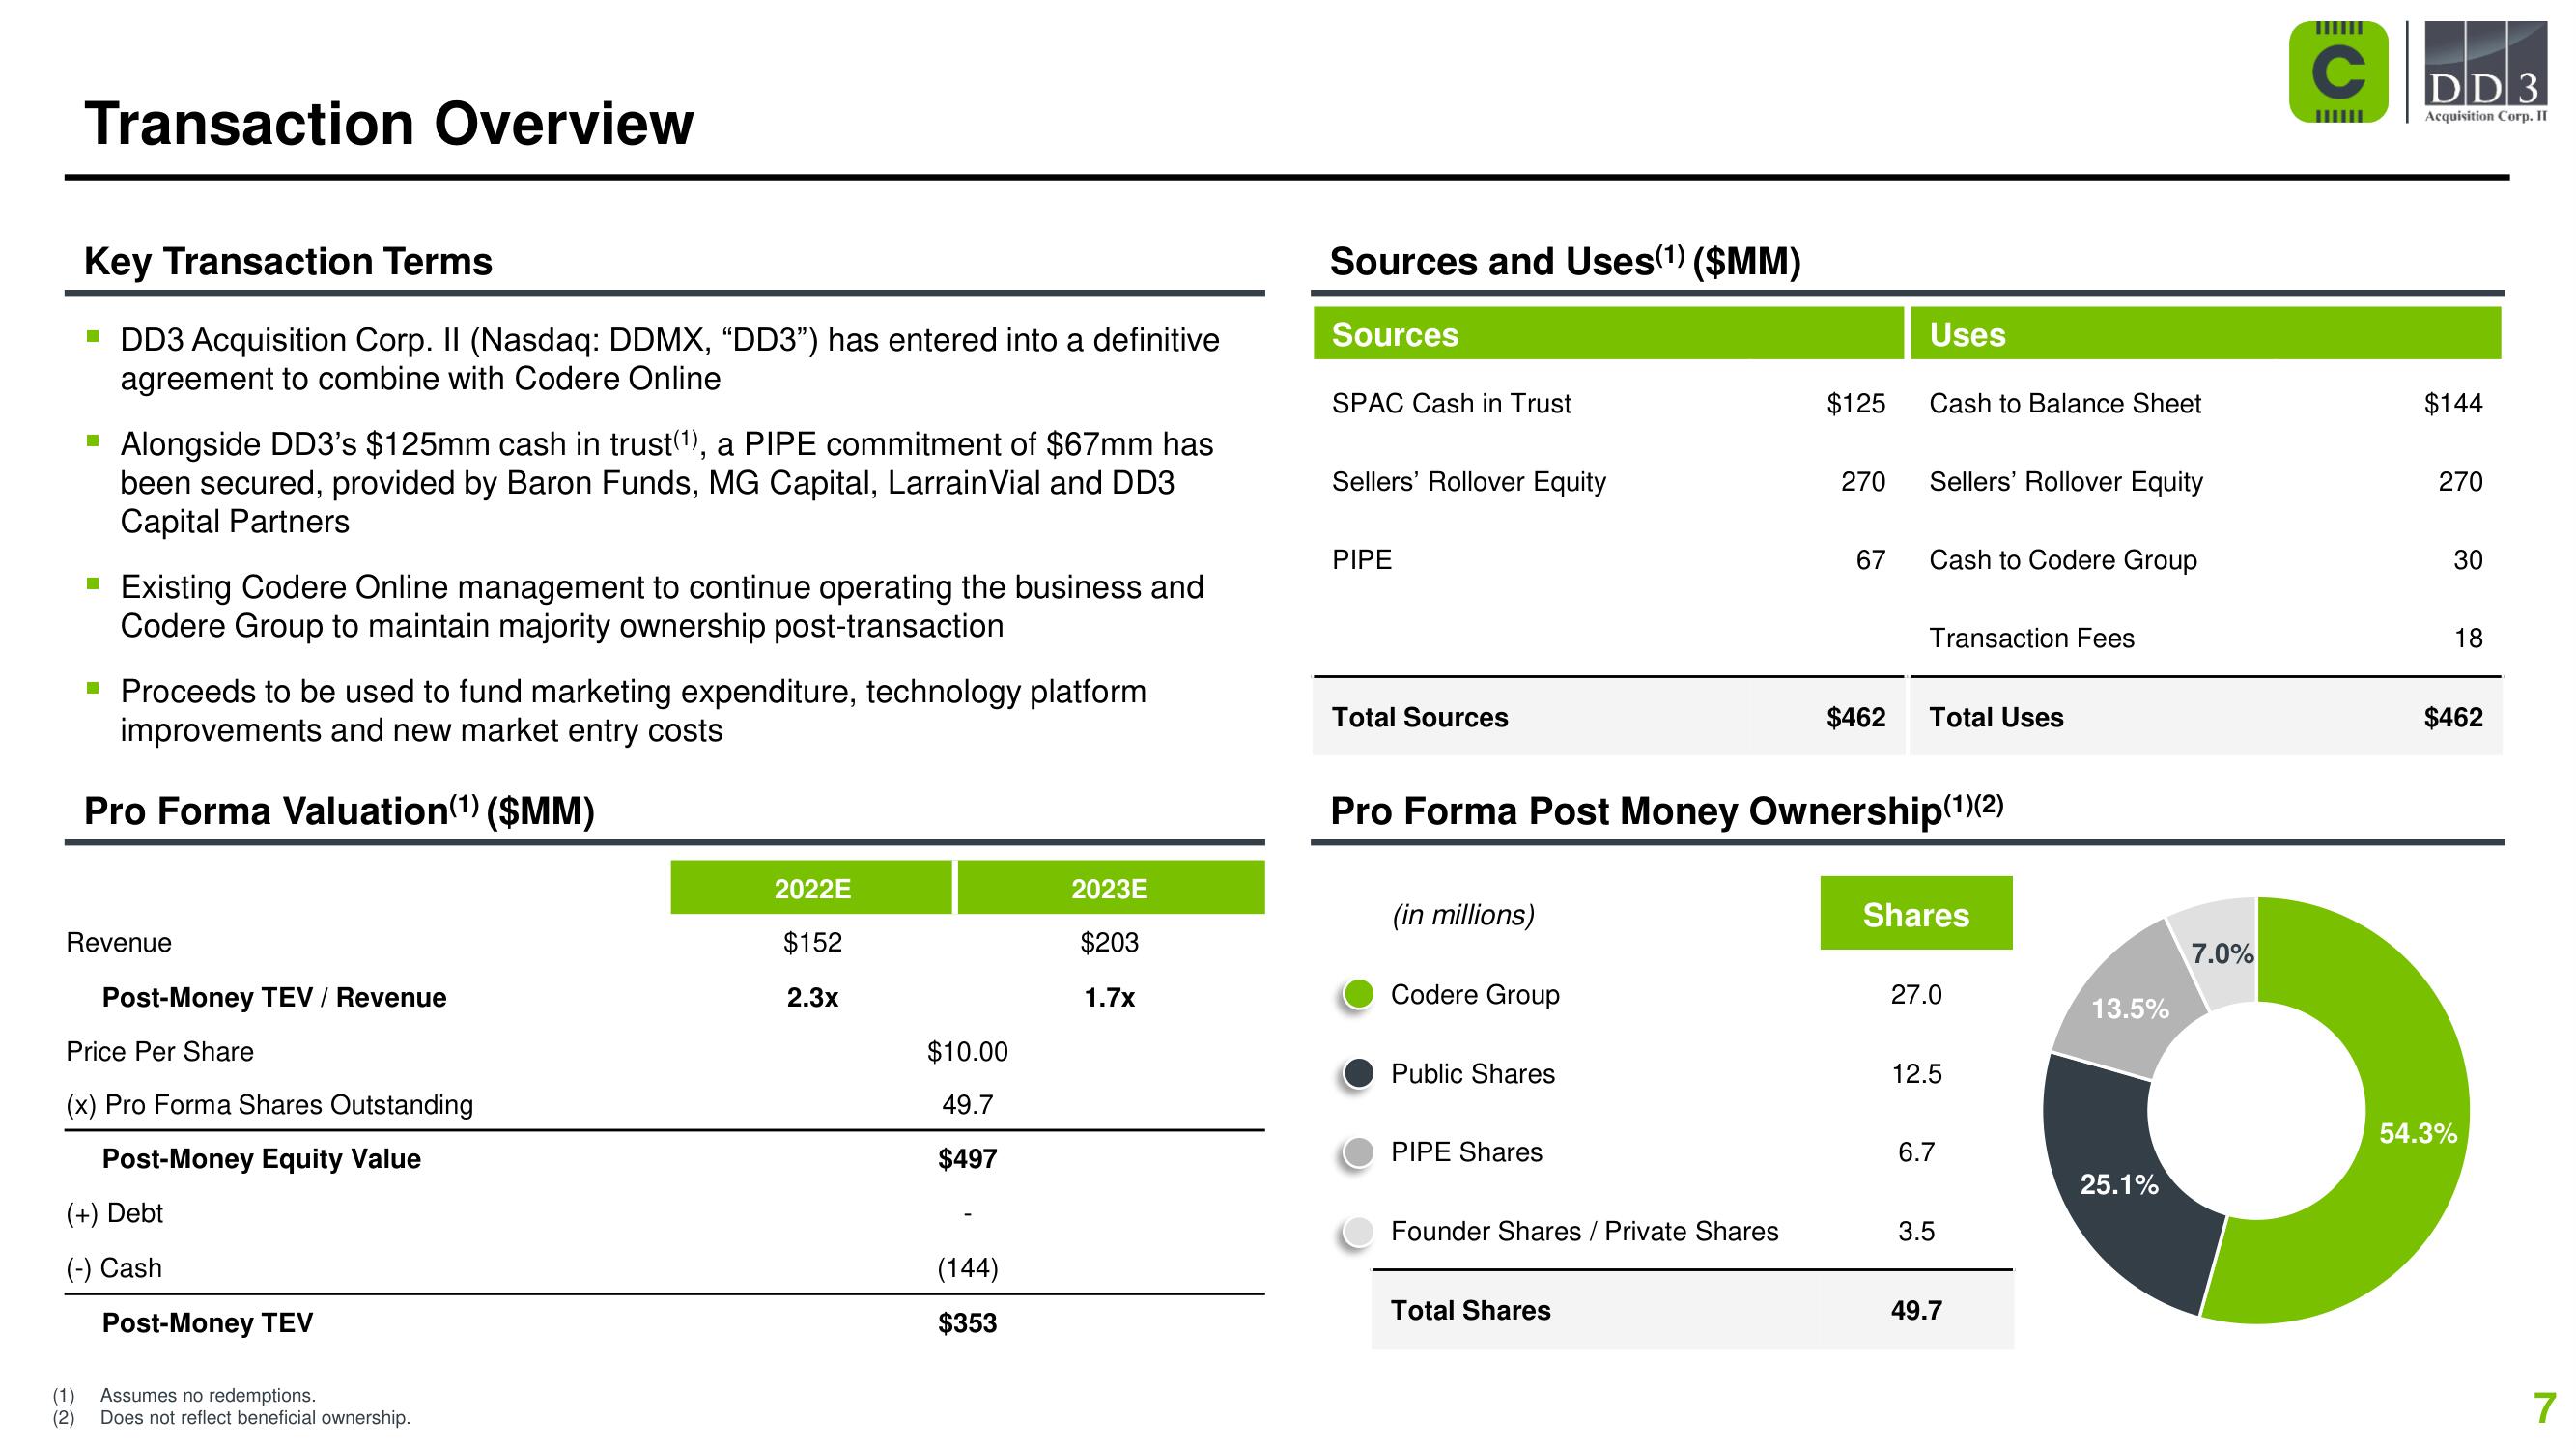Click the Price Per Share label
This screenshot has width=2576, height=1449.
(160, 1052)
